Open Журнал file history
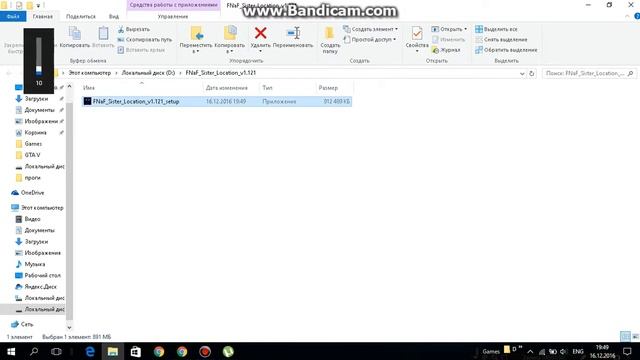This screenshot has height=360, width=640. 446,50
